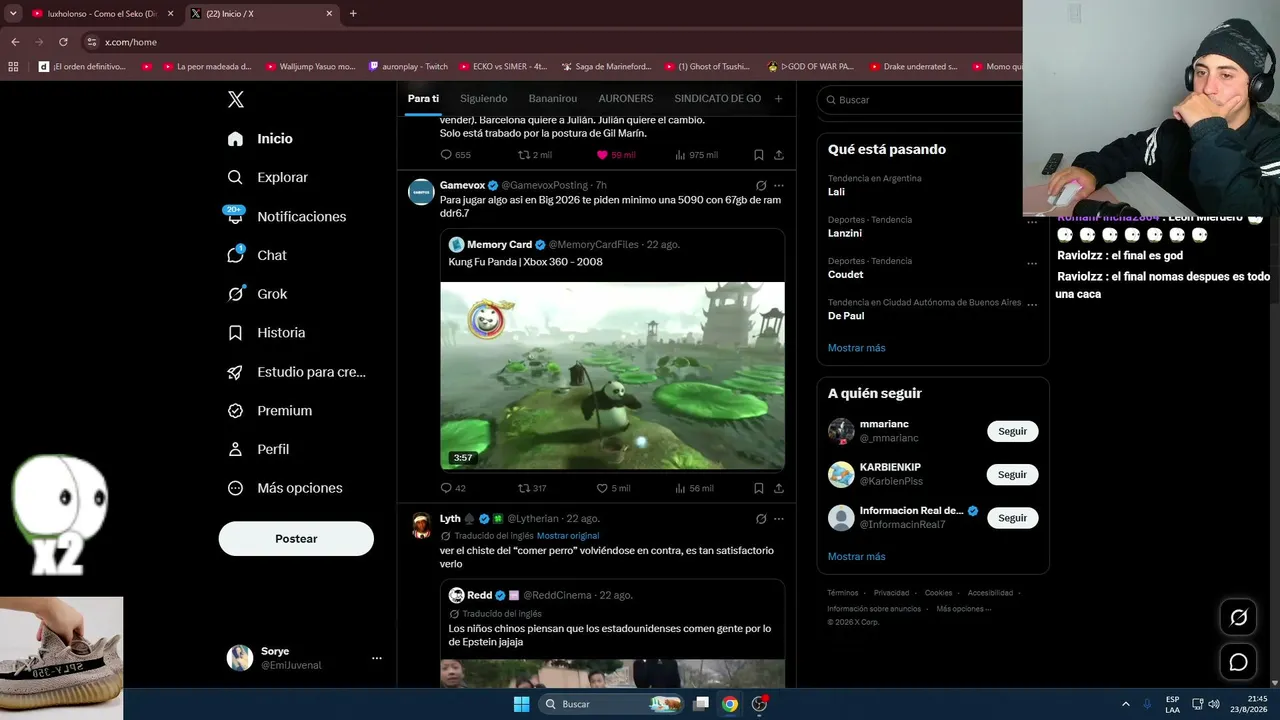Open more menu for the Lanzini trend
Viewport: 1280px width, 720px height.
[1032, 223]
